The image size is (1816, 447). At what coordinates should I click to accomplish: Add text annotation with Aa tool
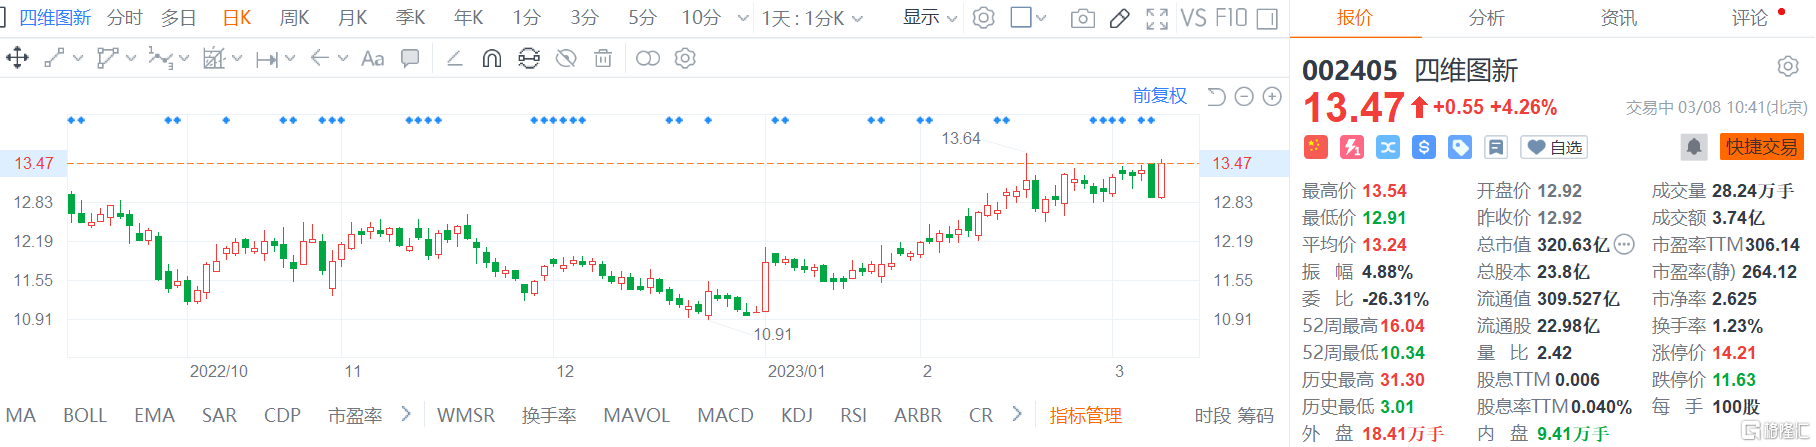pos(373,58)
